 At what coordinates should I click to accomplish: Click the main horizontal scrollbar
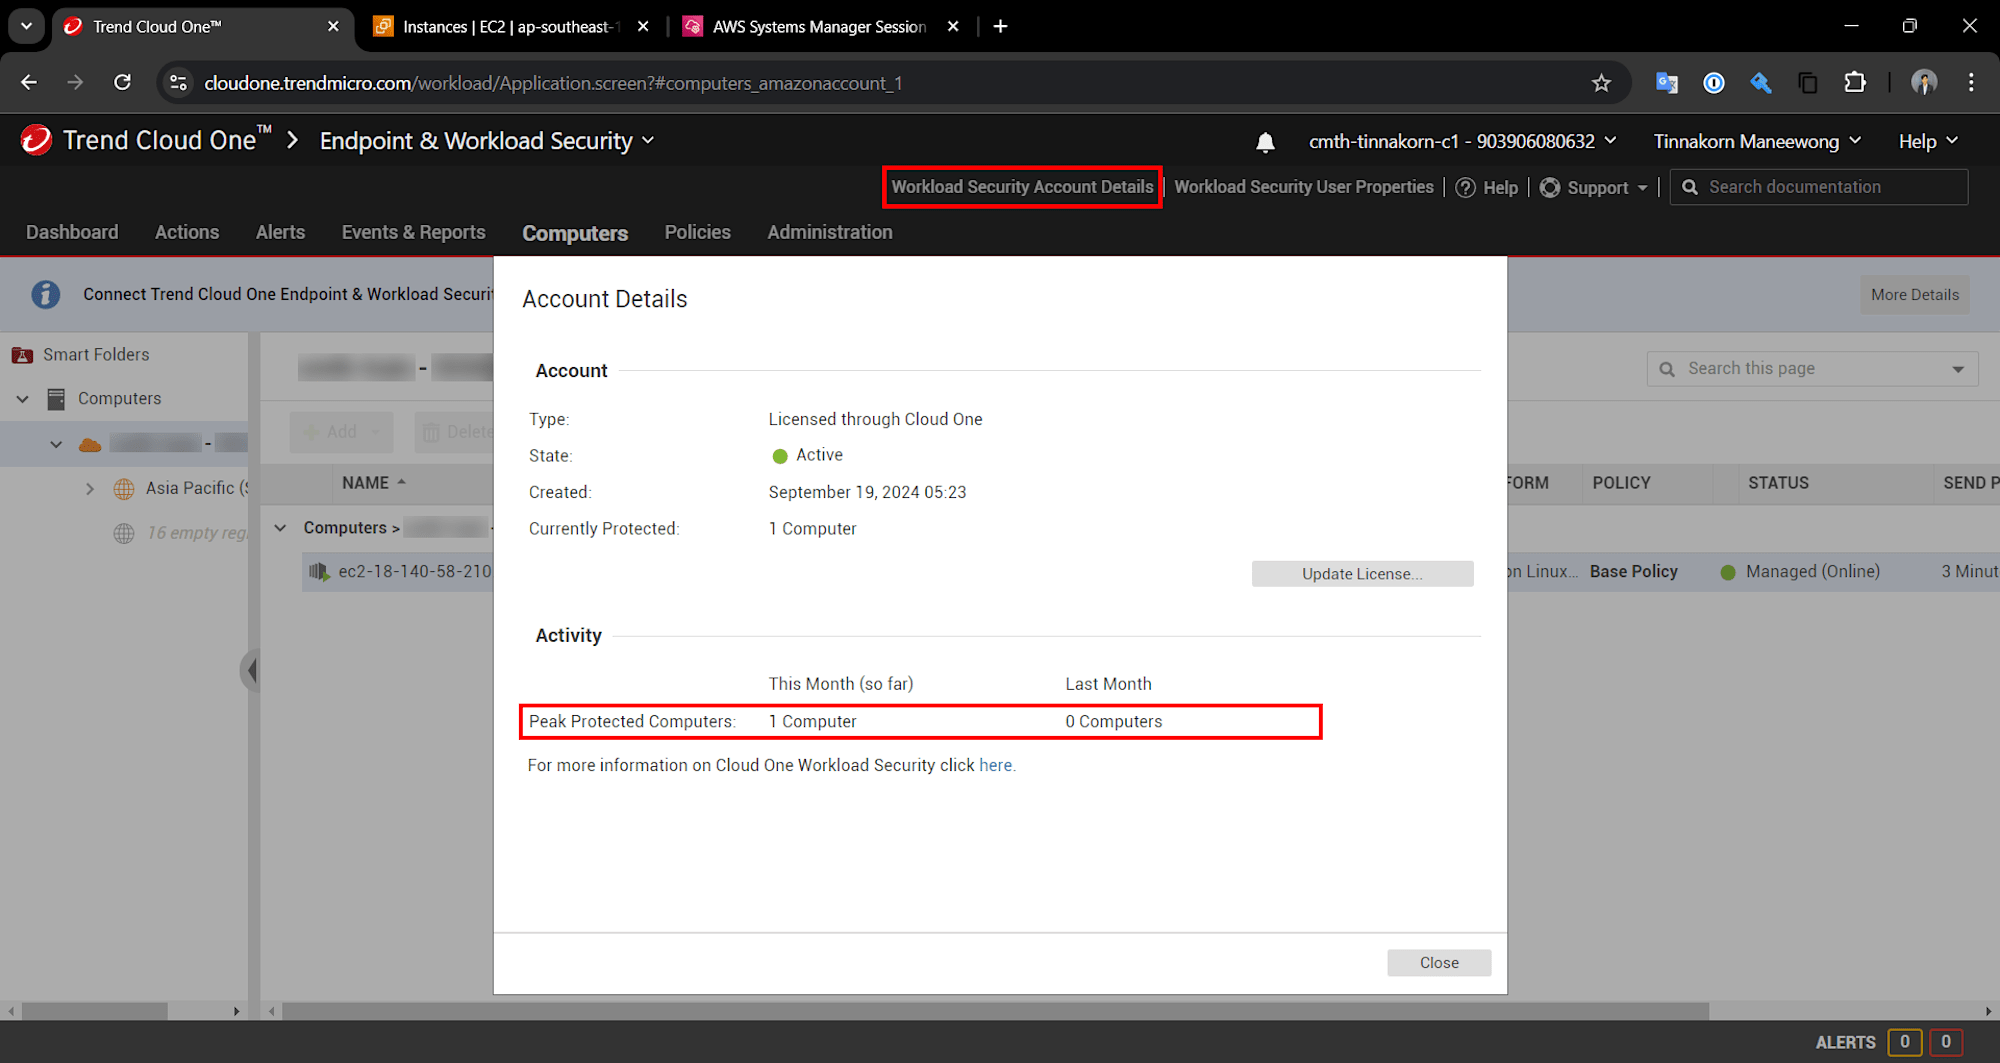click(995, 1011)
